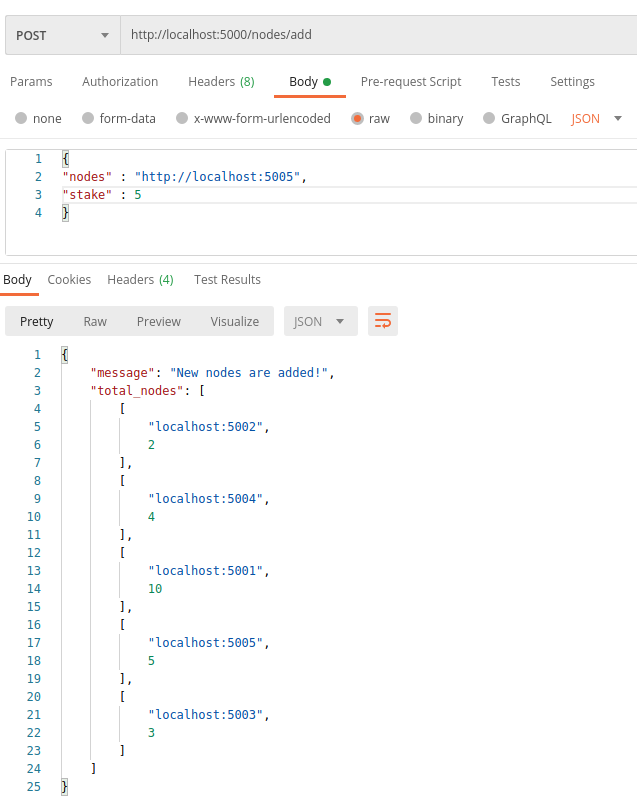Image resolution: width=637 pixels, height=805 pixels.
Task: Click the "localhost:5002" response value
Action: point(206,427)
